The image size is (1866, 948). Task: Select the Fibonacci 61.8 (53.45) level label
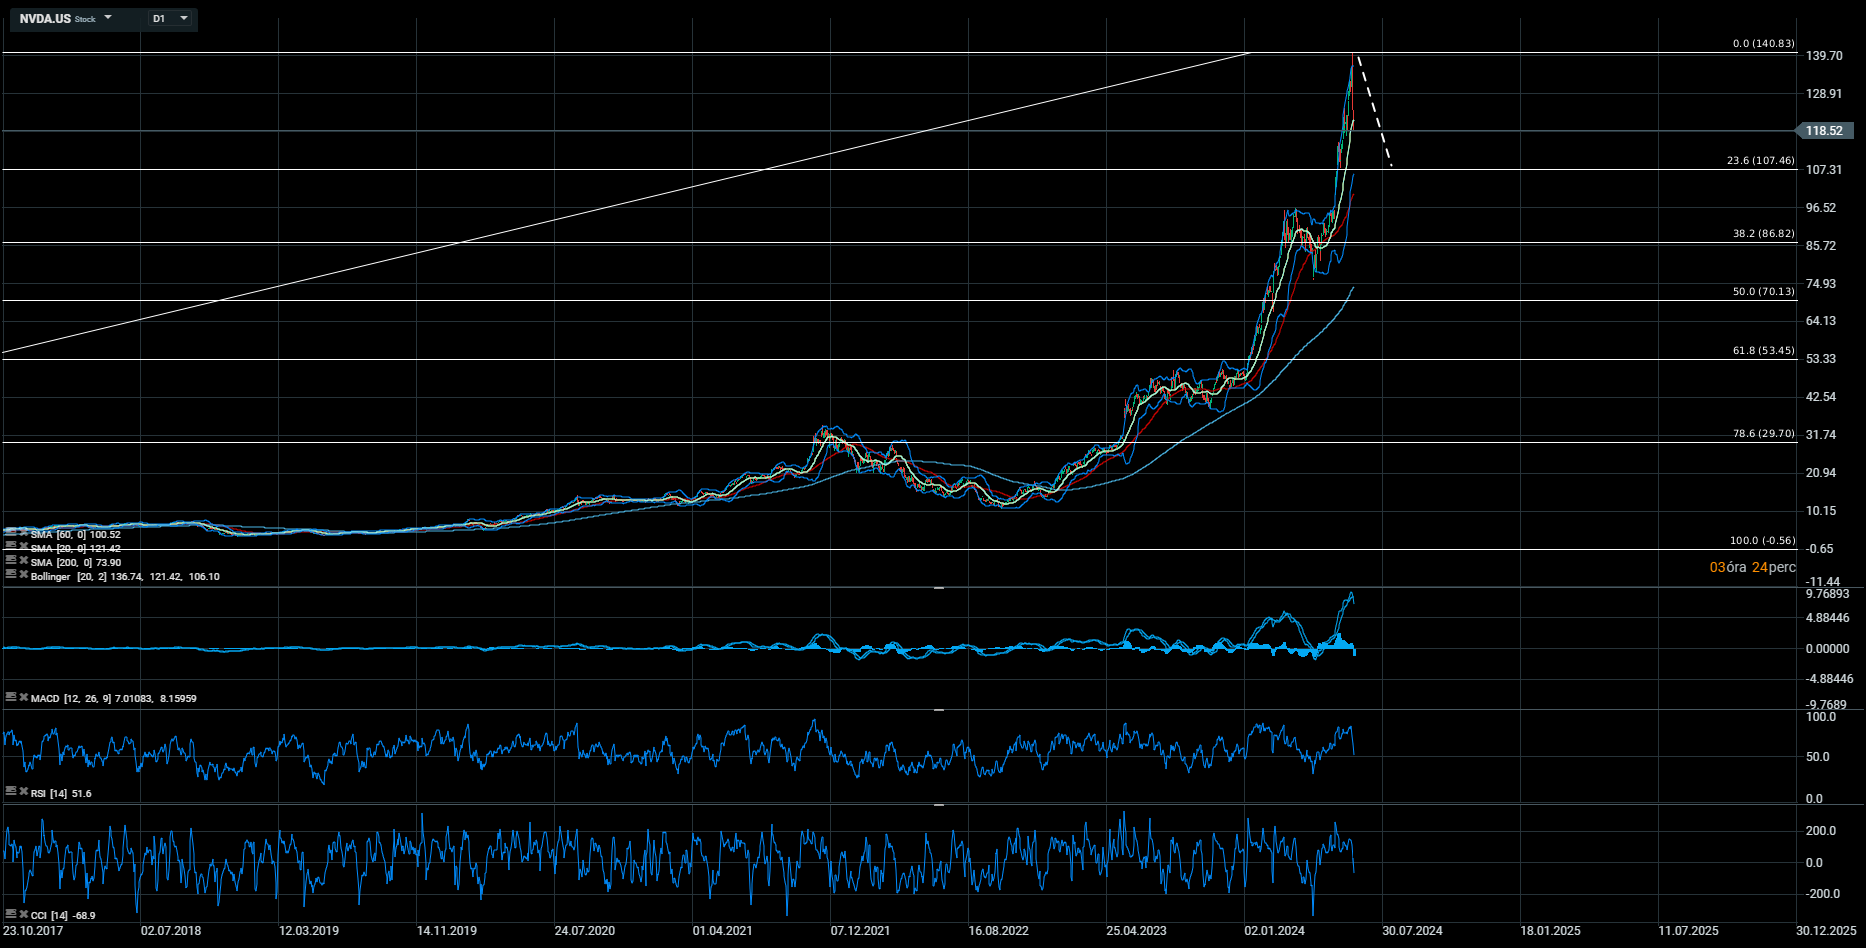tap(1764, 351)
